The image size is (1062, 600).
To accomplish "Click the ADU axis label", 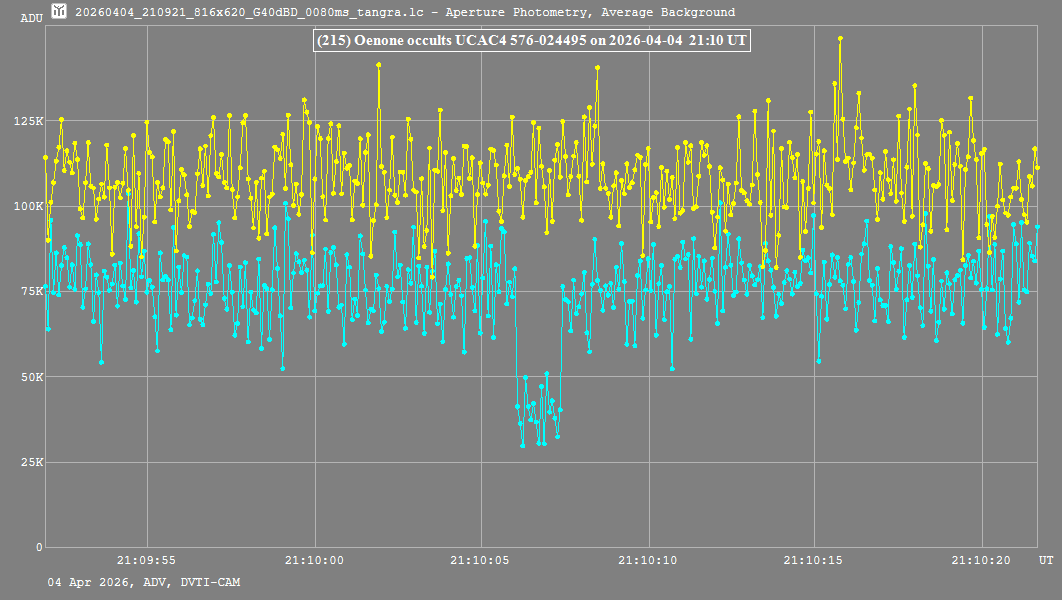I will [x=31, y=18].
